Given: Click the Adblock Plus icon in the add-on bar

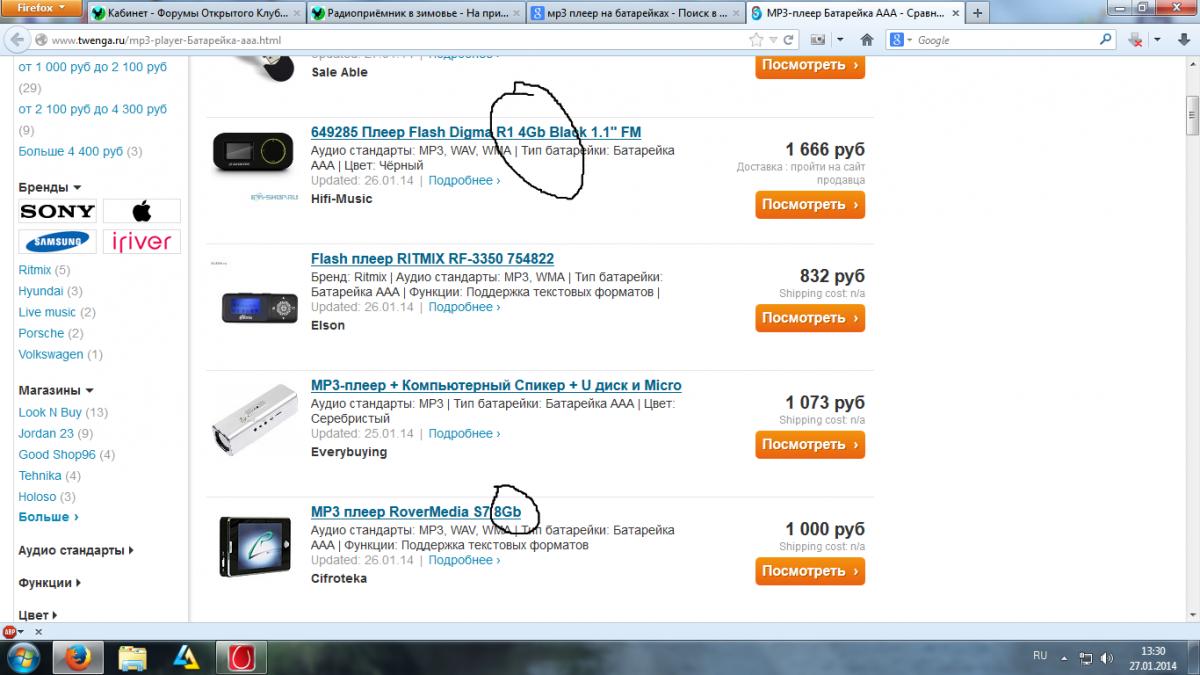Looking at the screenshot, I should [10, 632].
